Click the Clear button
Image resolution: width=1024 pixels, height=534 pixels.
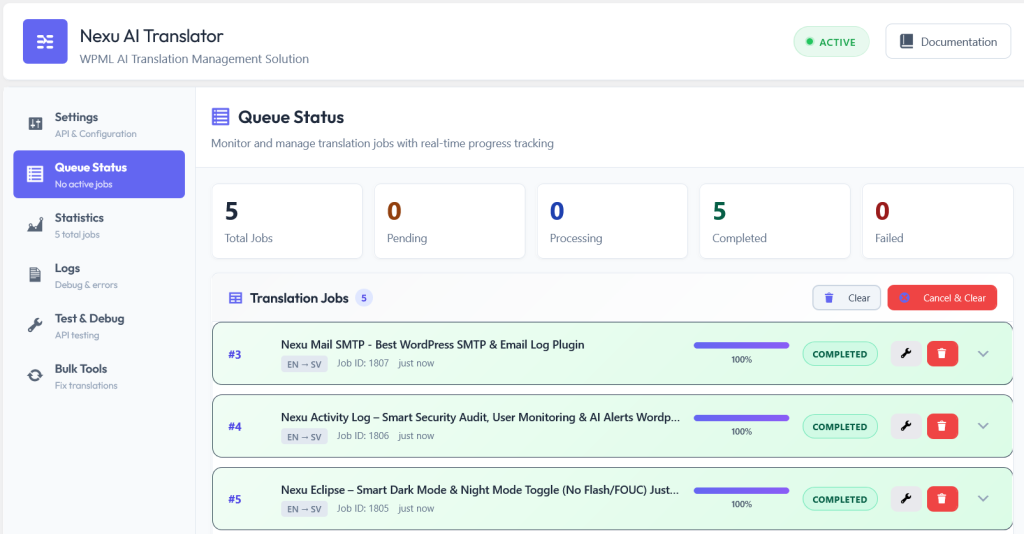(846, 298)
